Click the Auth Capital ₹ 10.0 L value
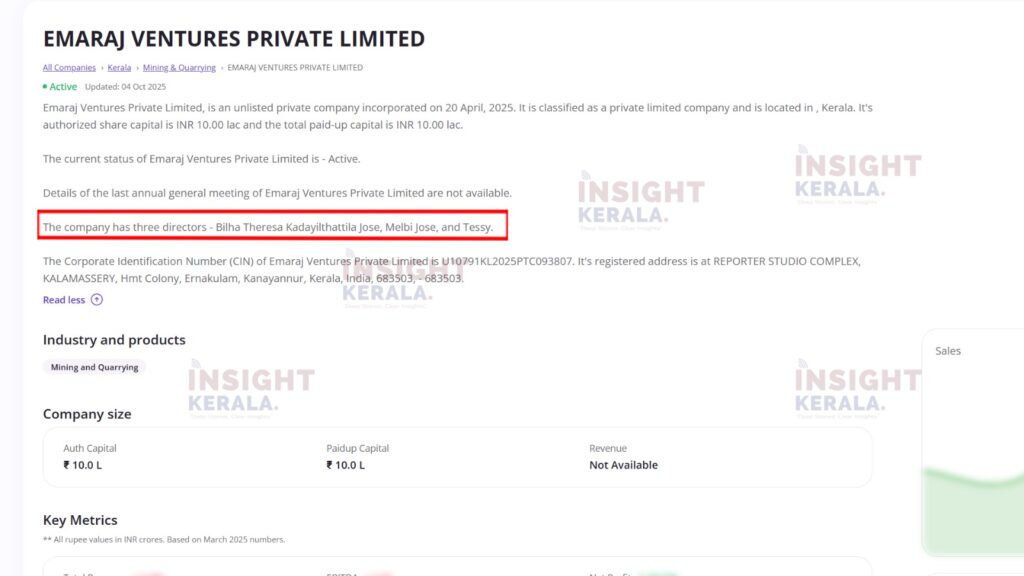 point(82,465)
